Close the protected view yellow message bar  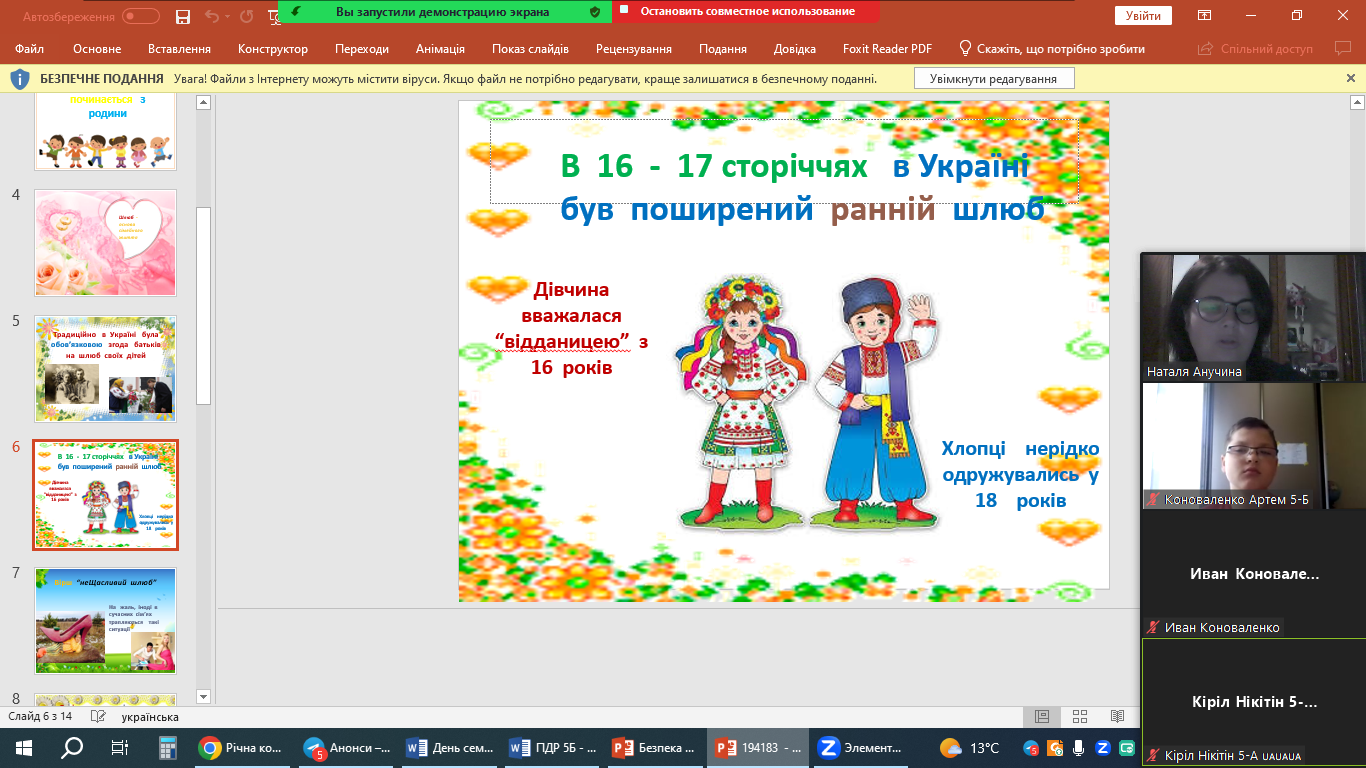(x=1351, y=78)
